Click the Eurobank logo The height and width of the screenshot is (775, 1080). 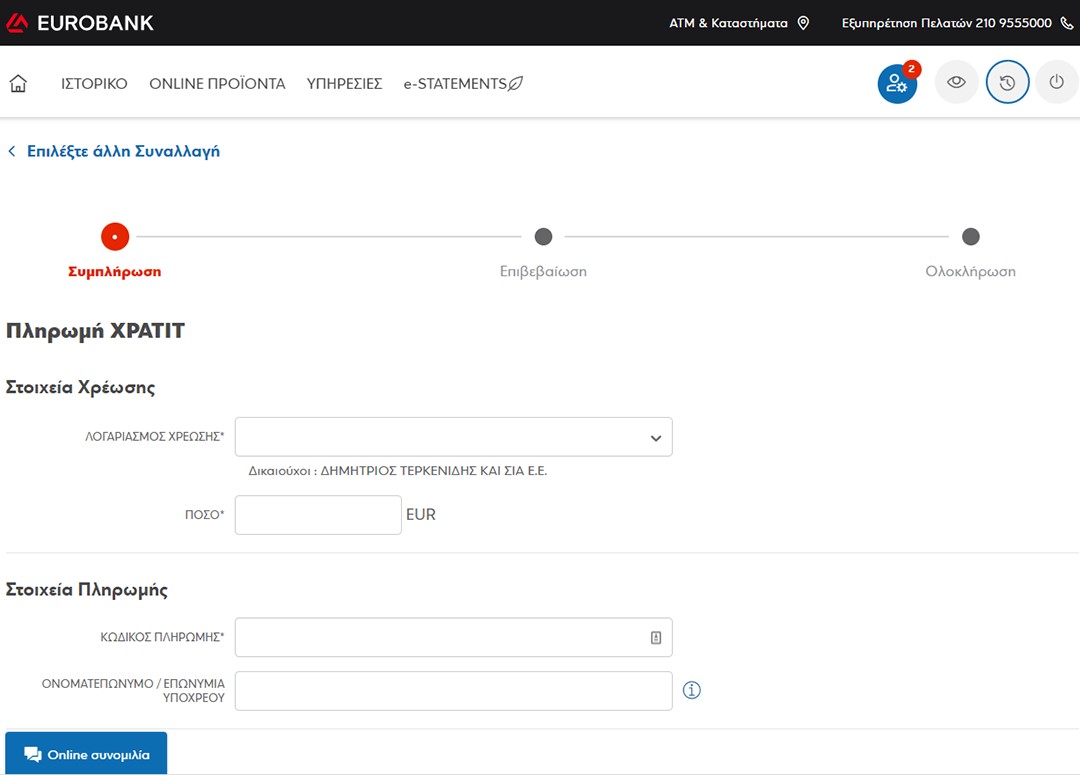click(80, 22)
